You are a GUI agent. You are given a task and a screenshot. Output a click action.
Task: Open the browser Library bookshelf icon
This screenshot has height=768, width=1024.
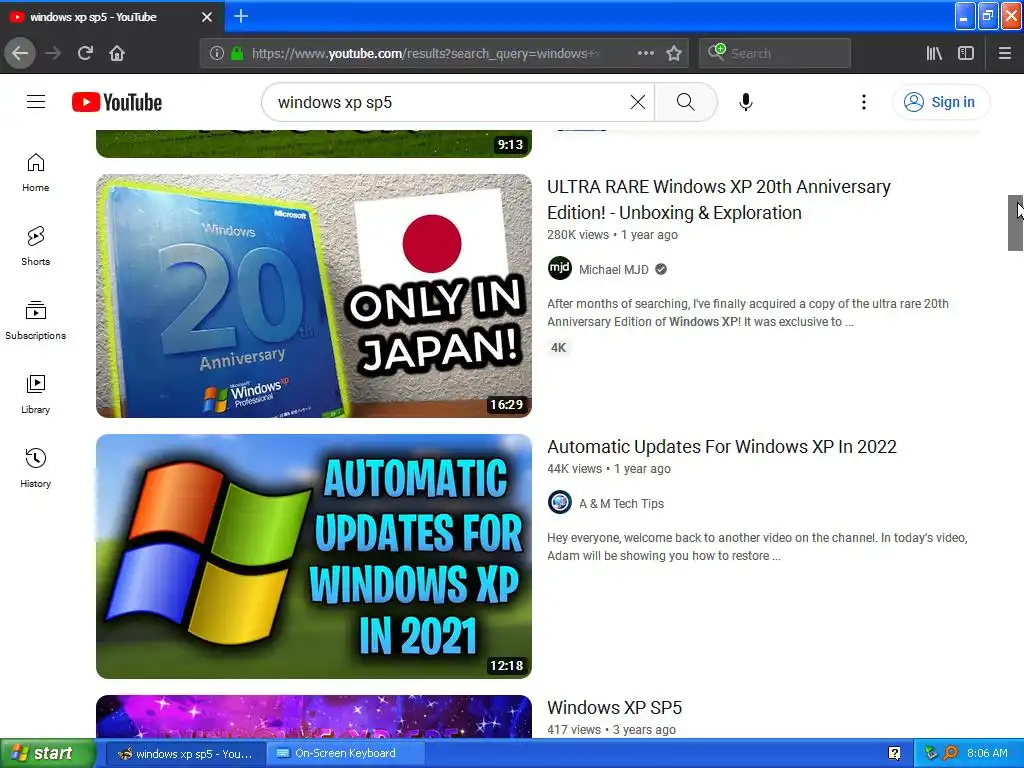[934, 53]
